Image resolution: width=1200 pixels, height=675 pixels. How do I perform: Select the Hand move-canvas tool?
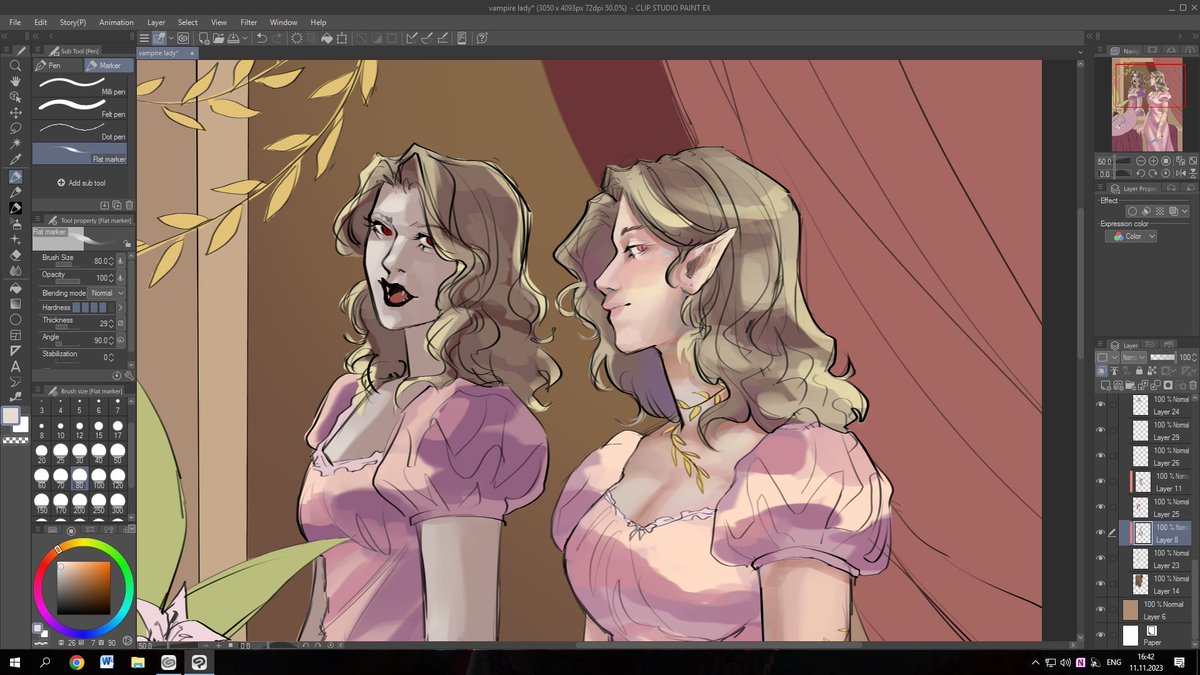(16, 81)
